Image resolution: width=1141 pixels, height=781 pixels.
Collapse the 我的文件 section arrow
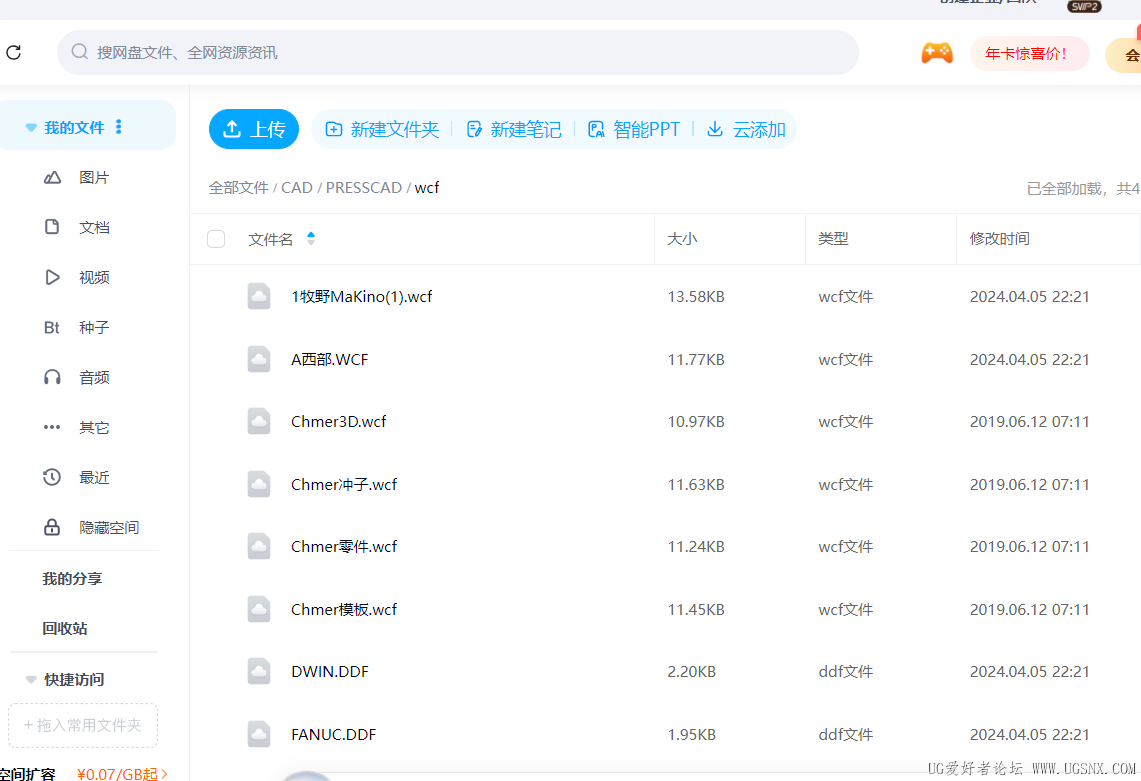[31, 127]
